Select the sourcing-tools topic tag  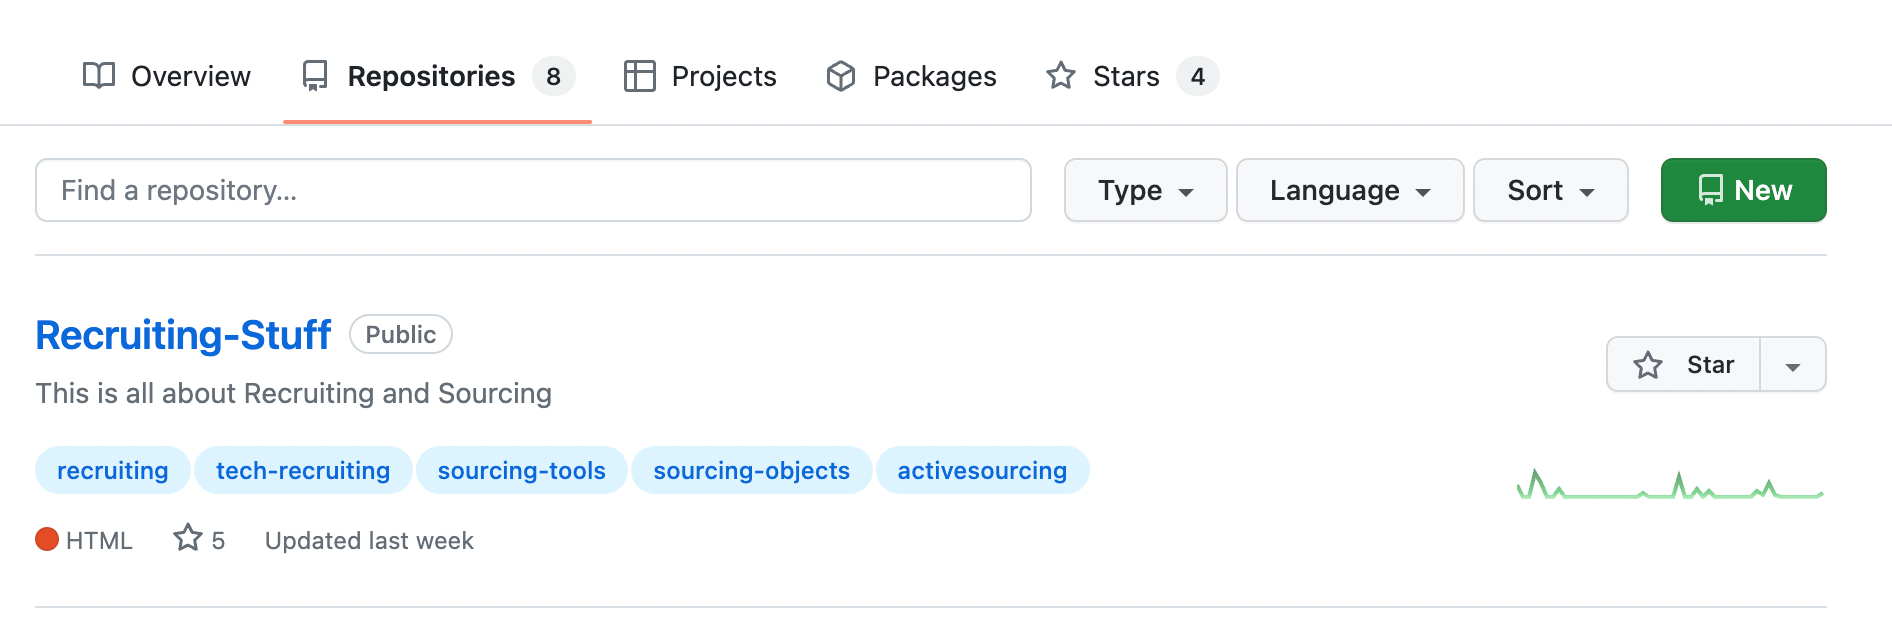click(x=522, y=470)
